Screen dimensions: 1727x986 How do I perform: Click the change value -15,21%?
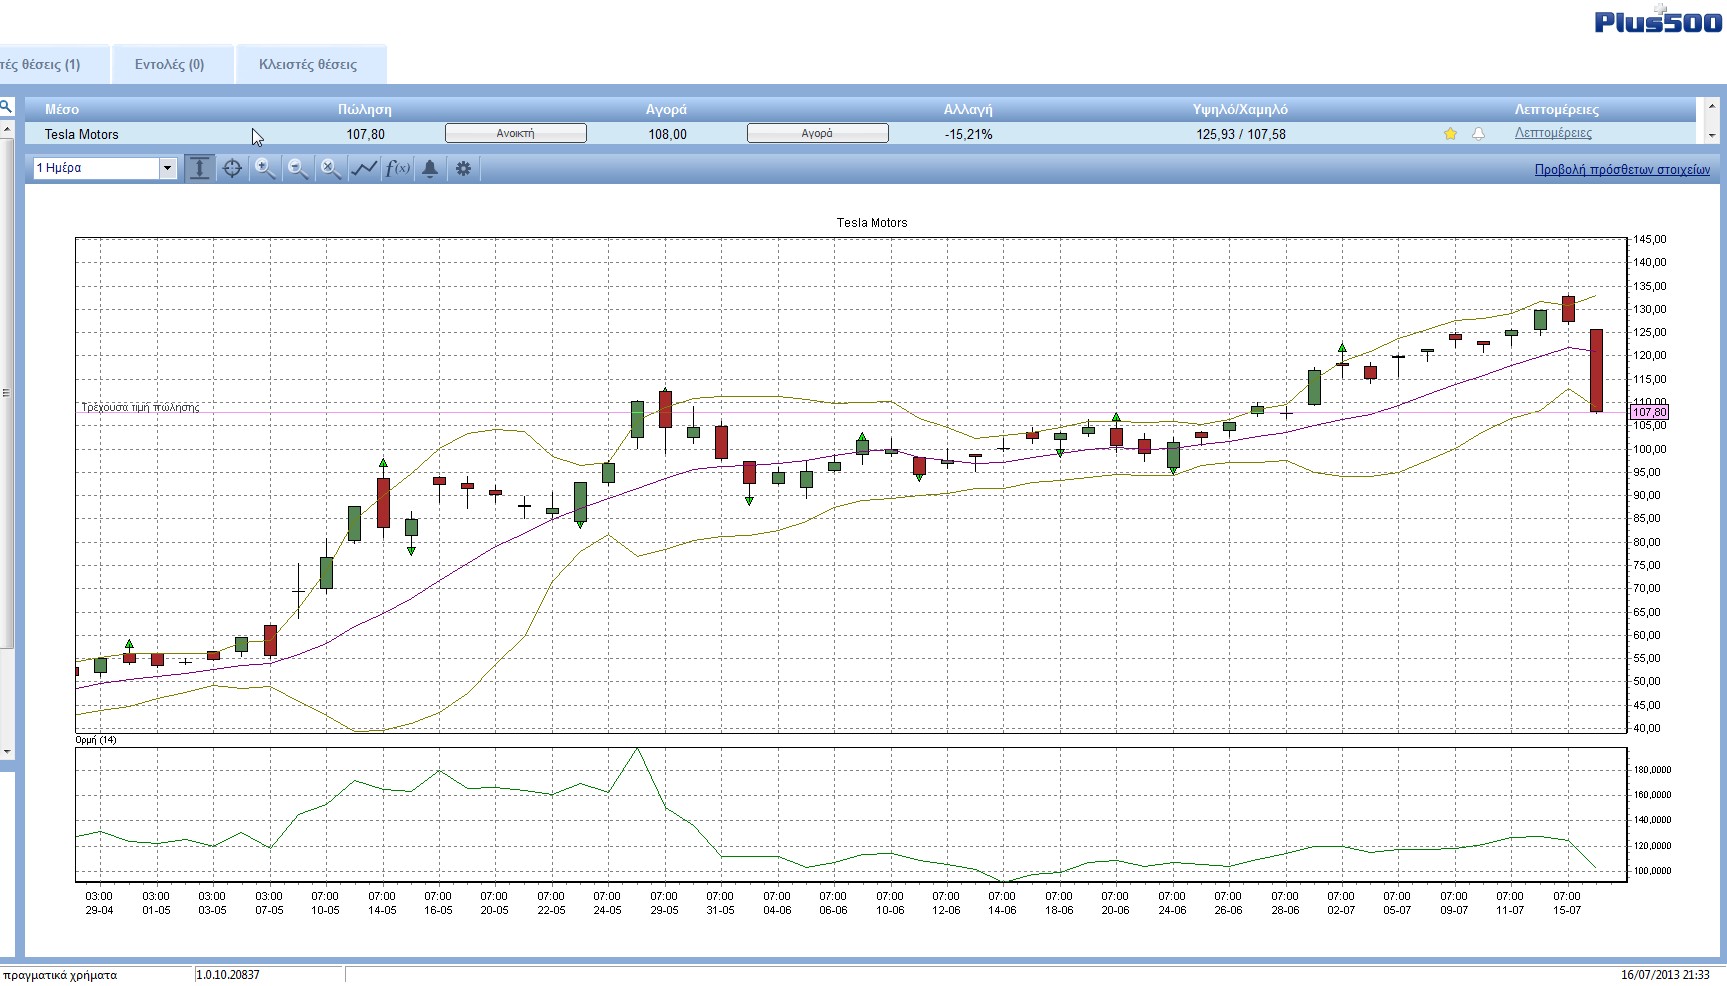tap(968, 134)
